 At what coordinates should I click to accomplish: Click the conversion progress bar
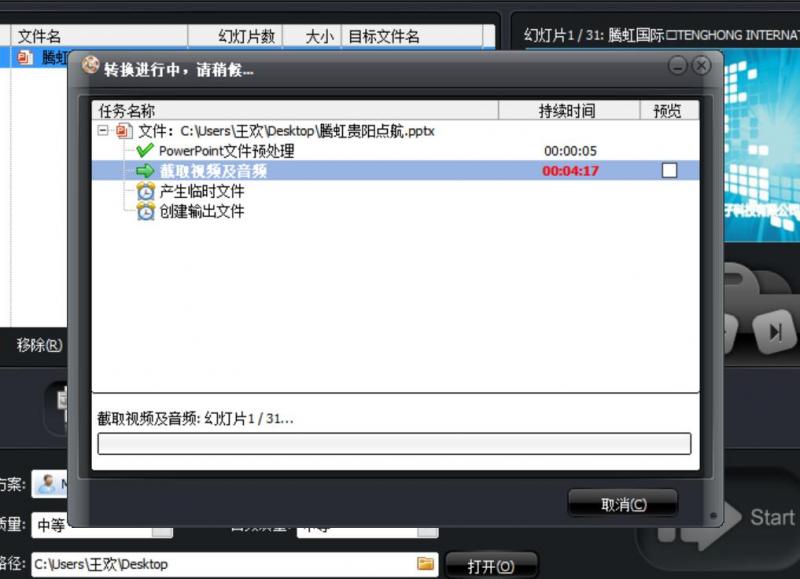coord(393,444)
